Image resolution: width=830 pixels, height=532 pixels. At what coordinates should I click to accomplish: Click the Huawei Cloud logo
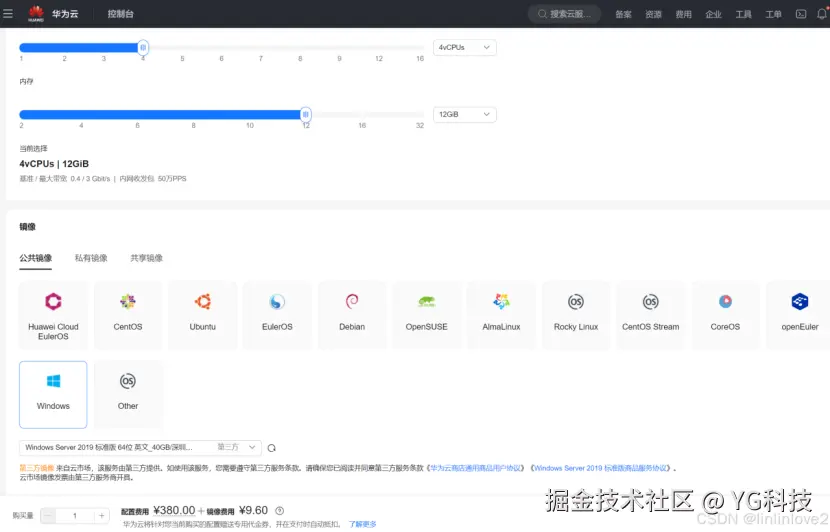36,13
